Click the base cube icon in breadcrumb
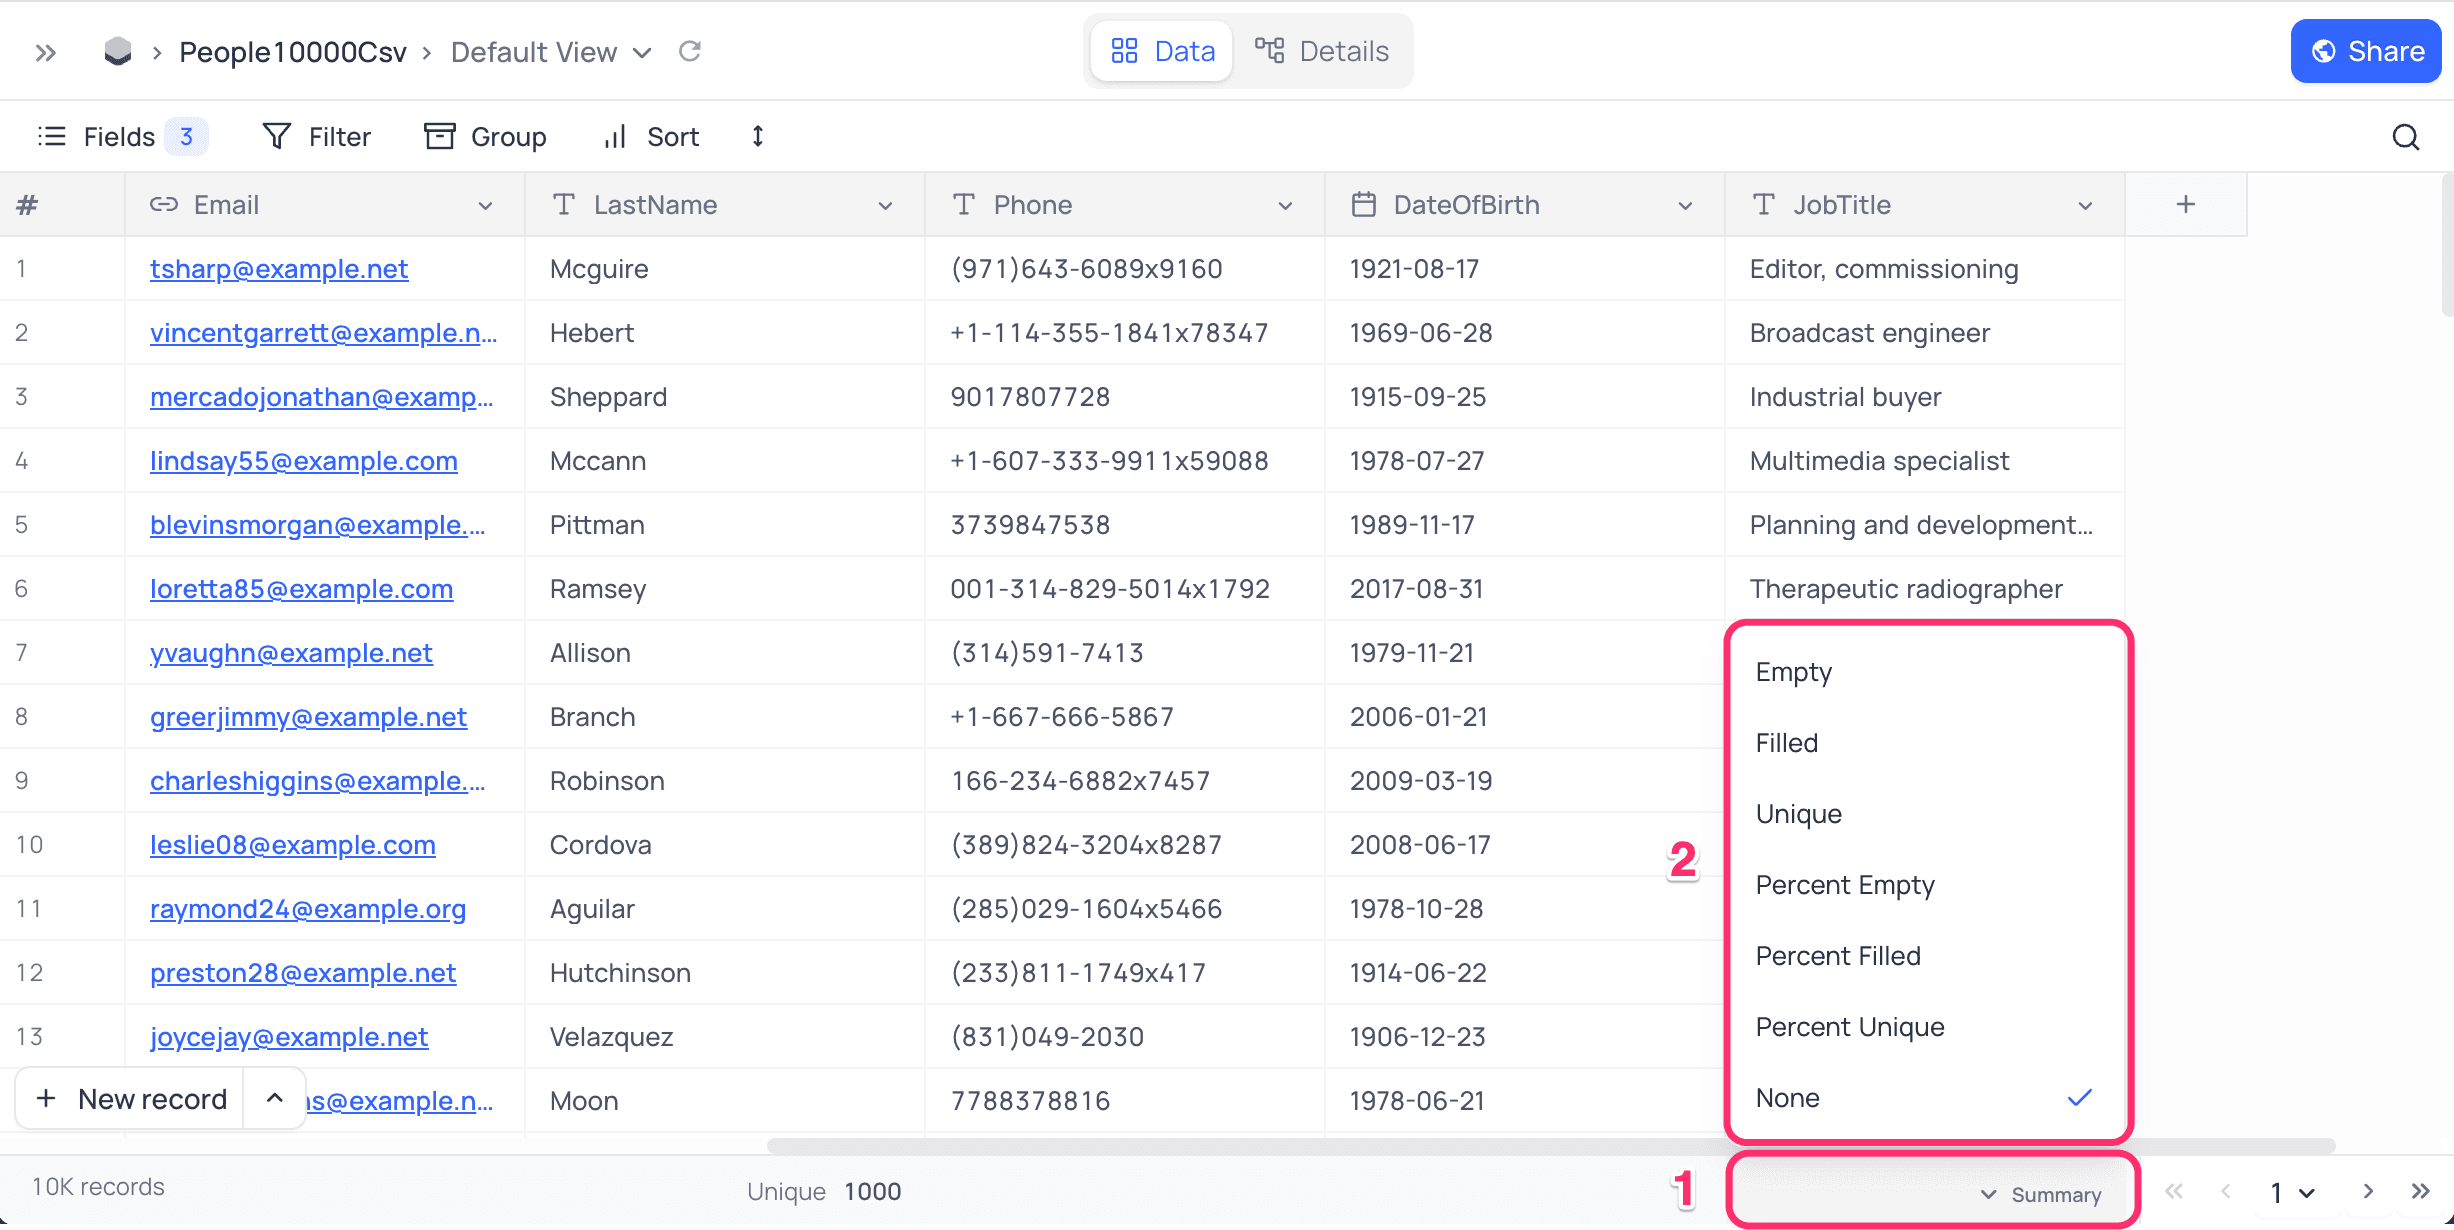Screen dimensions: 2454x1230 (118, 51)
